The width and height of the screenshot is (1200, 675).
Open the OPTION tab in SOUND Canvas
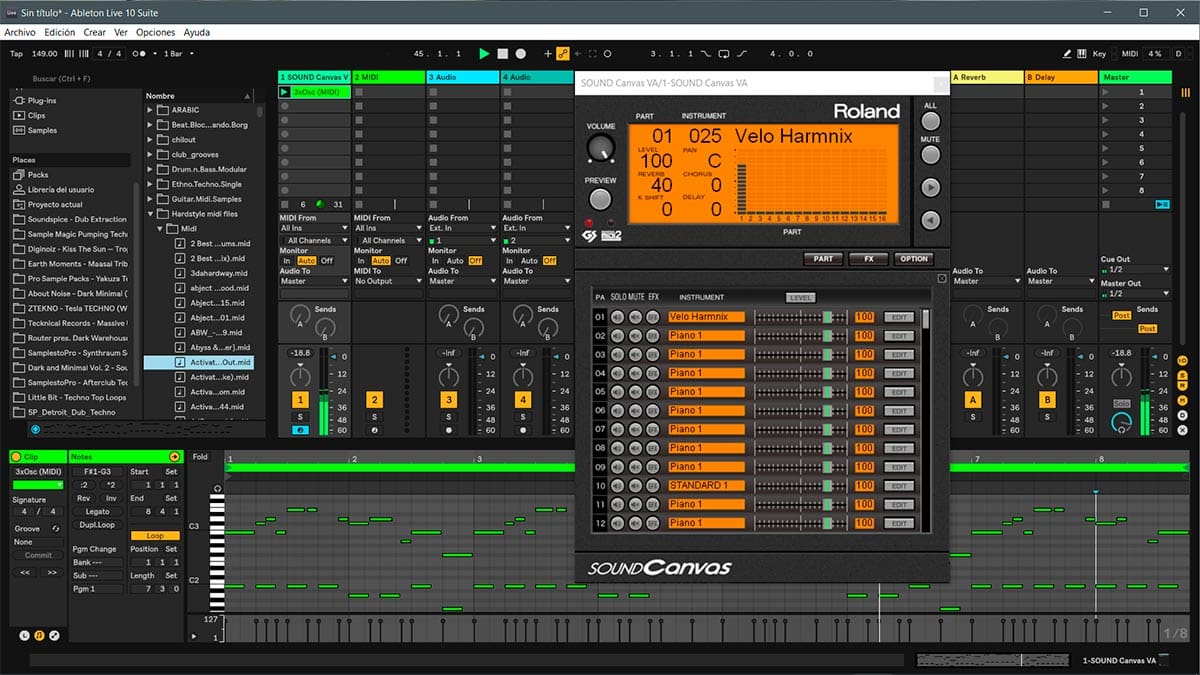coord(913,259)
